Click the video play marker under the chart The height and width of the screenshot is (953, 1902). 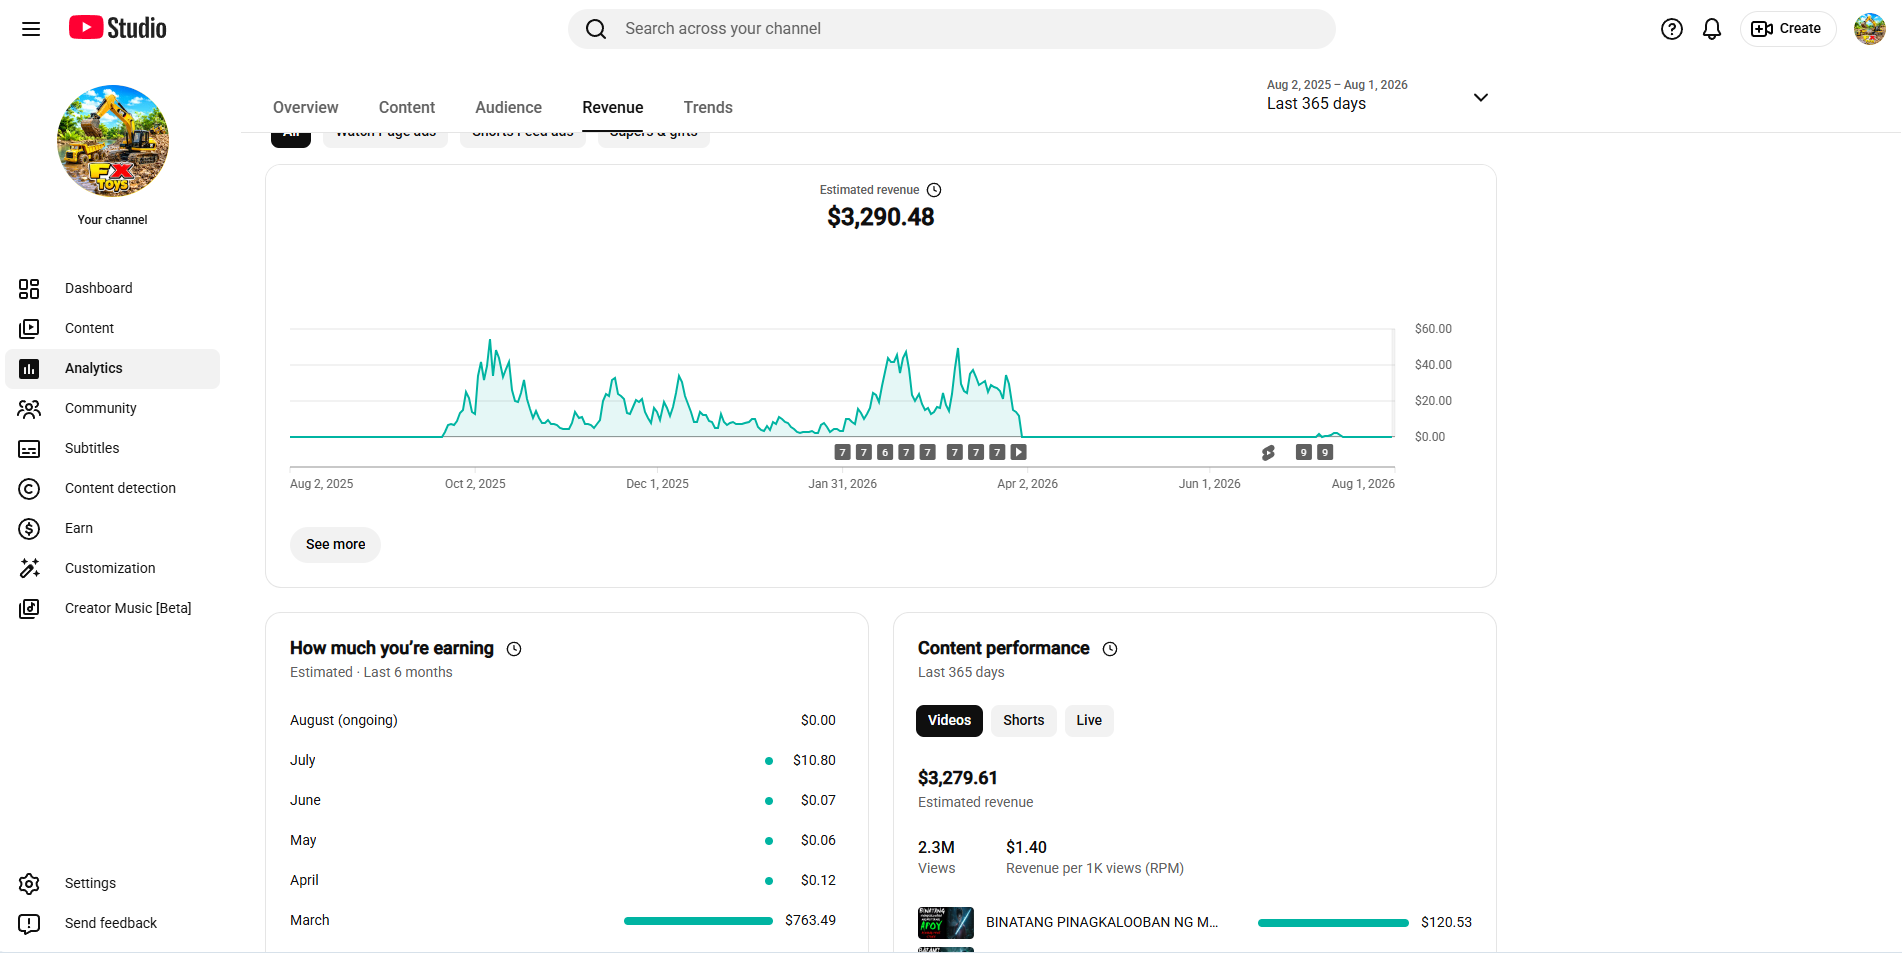(1018, 452)
